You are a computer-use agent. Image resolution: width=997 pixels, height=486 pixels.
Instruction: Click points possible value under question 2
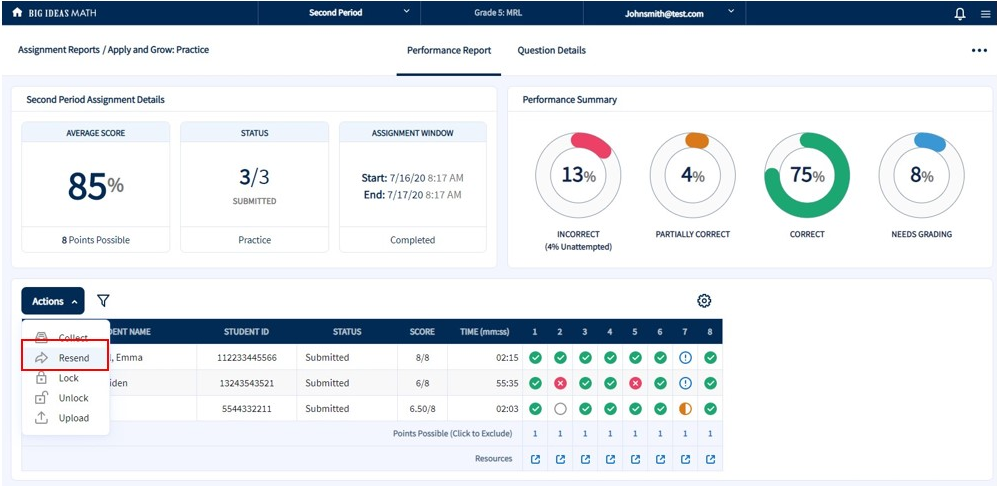[x=560, y=434]
